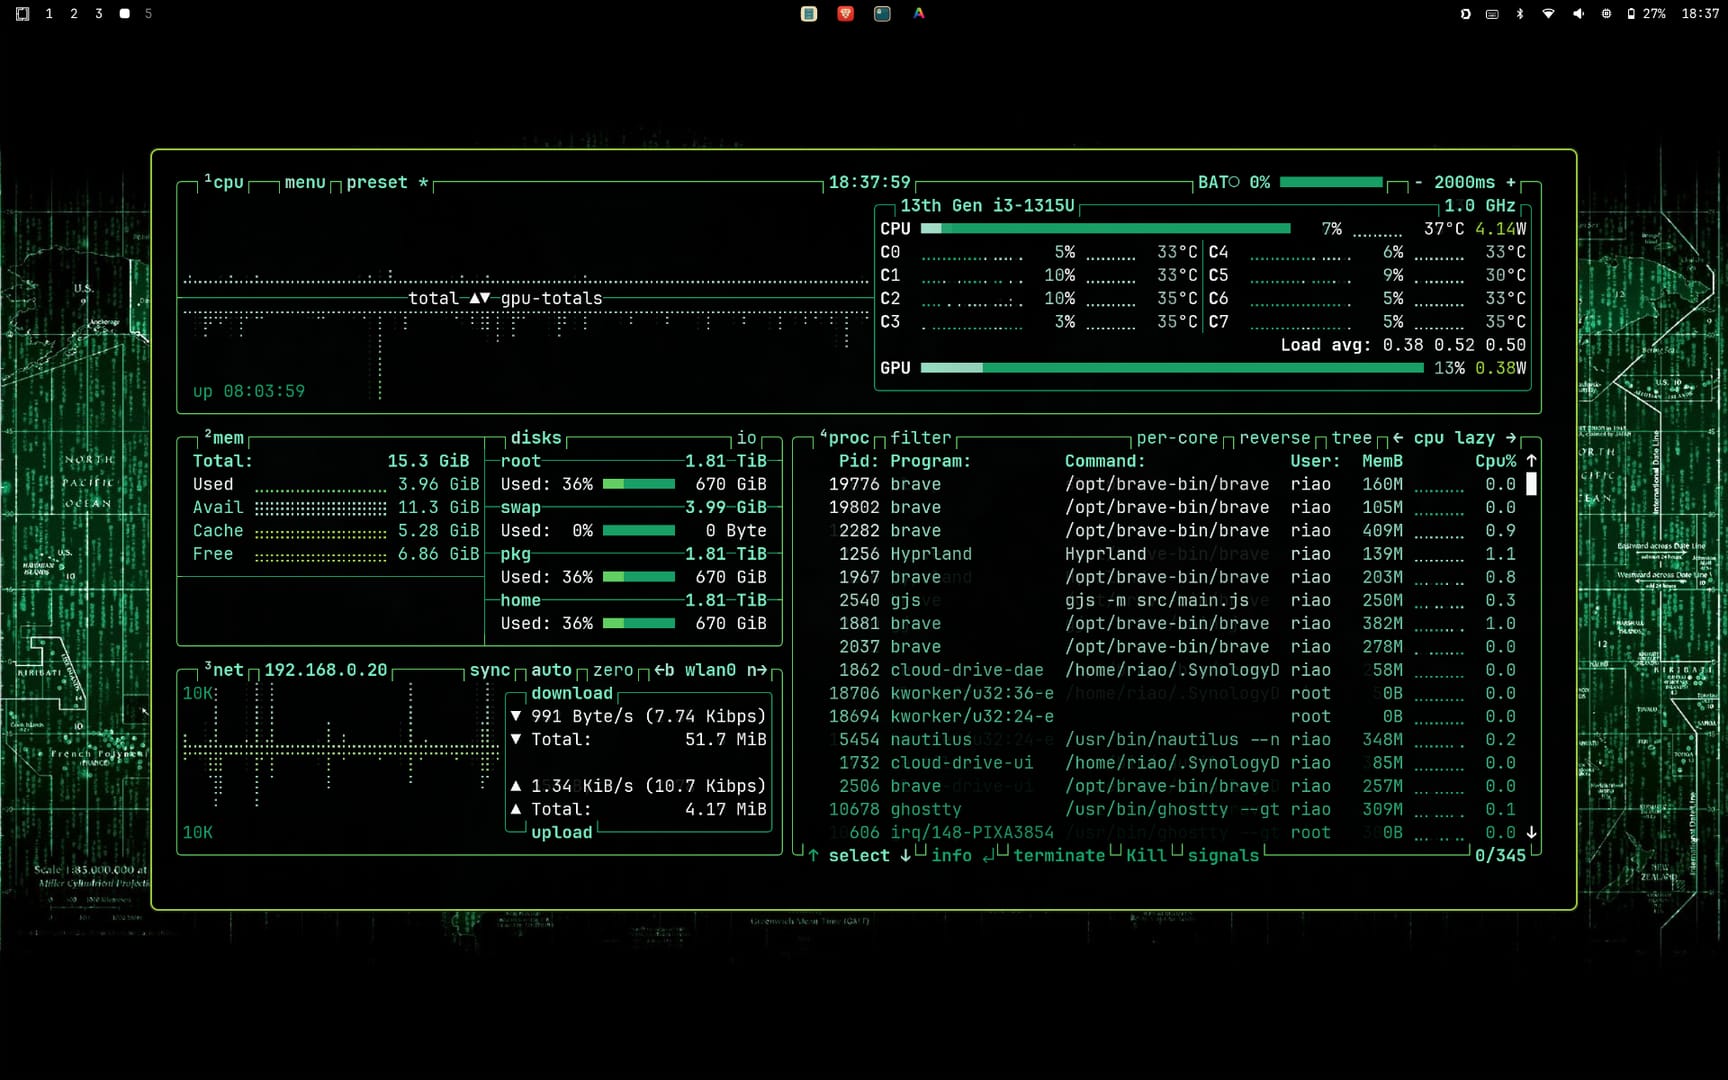Toggle tree view in the process panel
This screenshot has height=1080, width=1728.
(1351, 438)
